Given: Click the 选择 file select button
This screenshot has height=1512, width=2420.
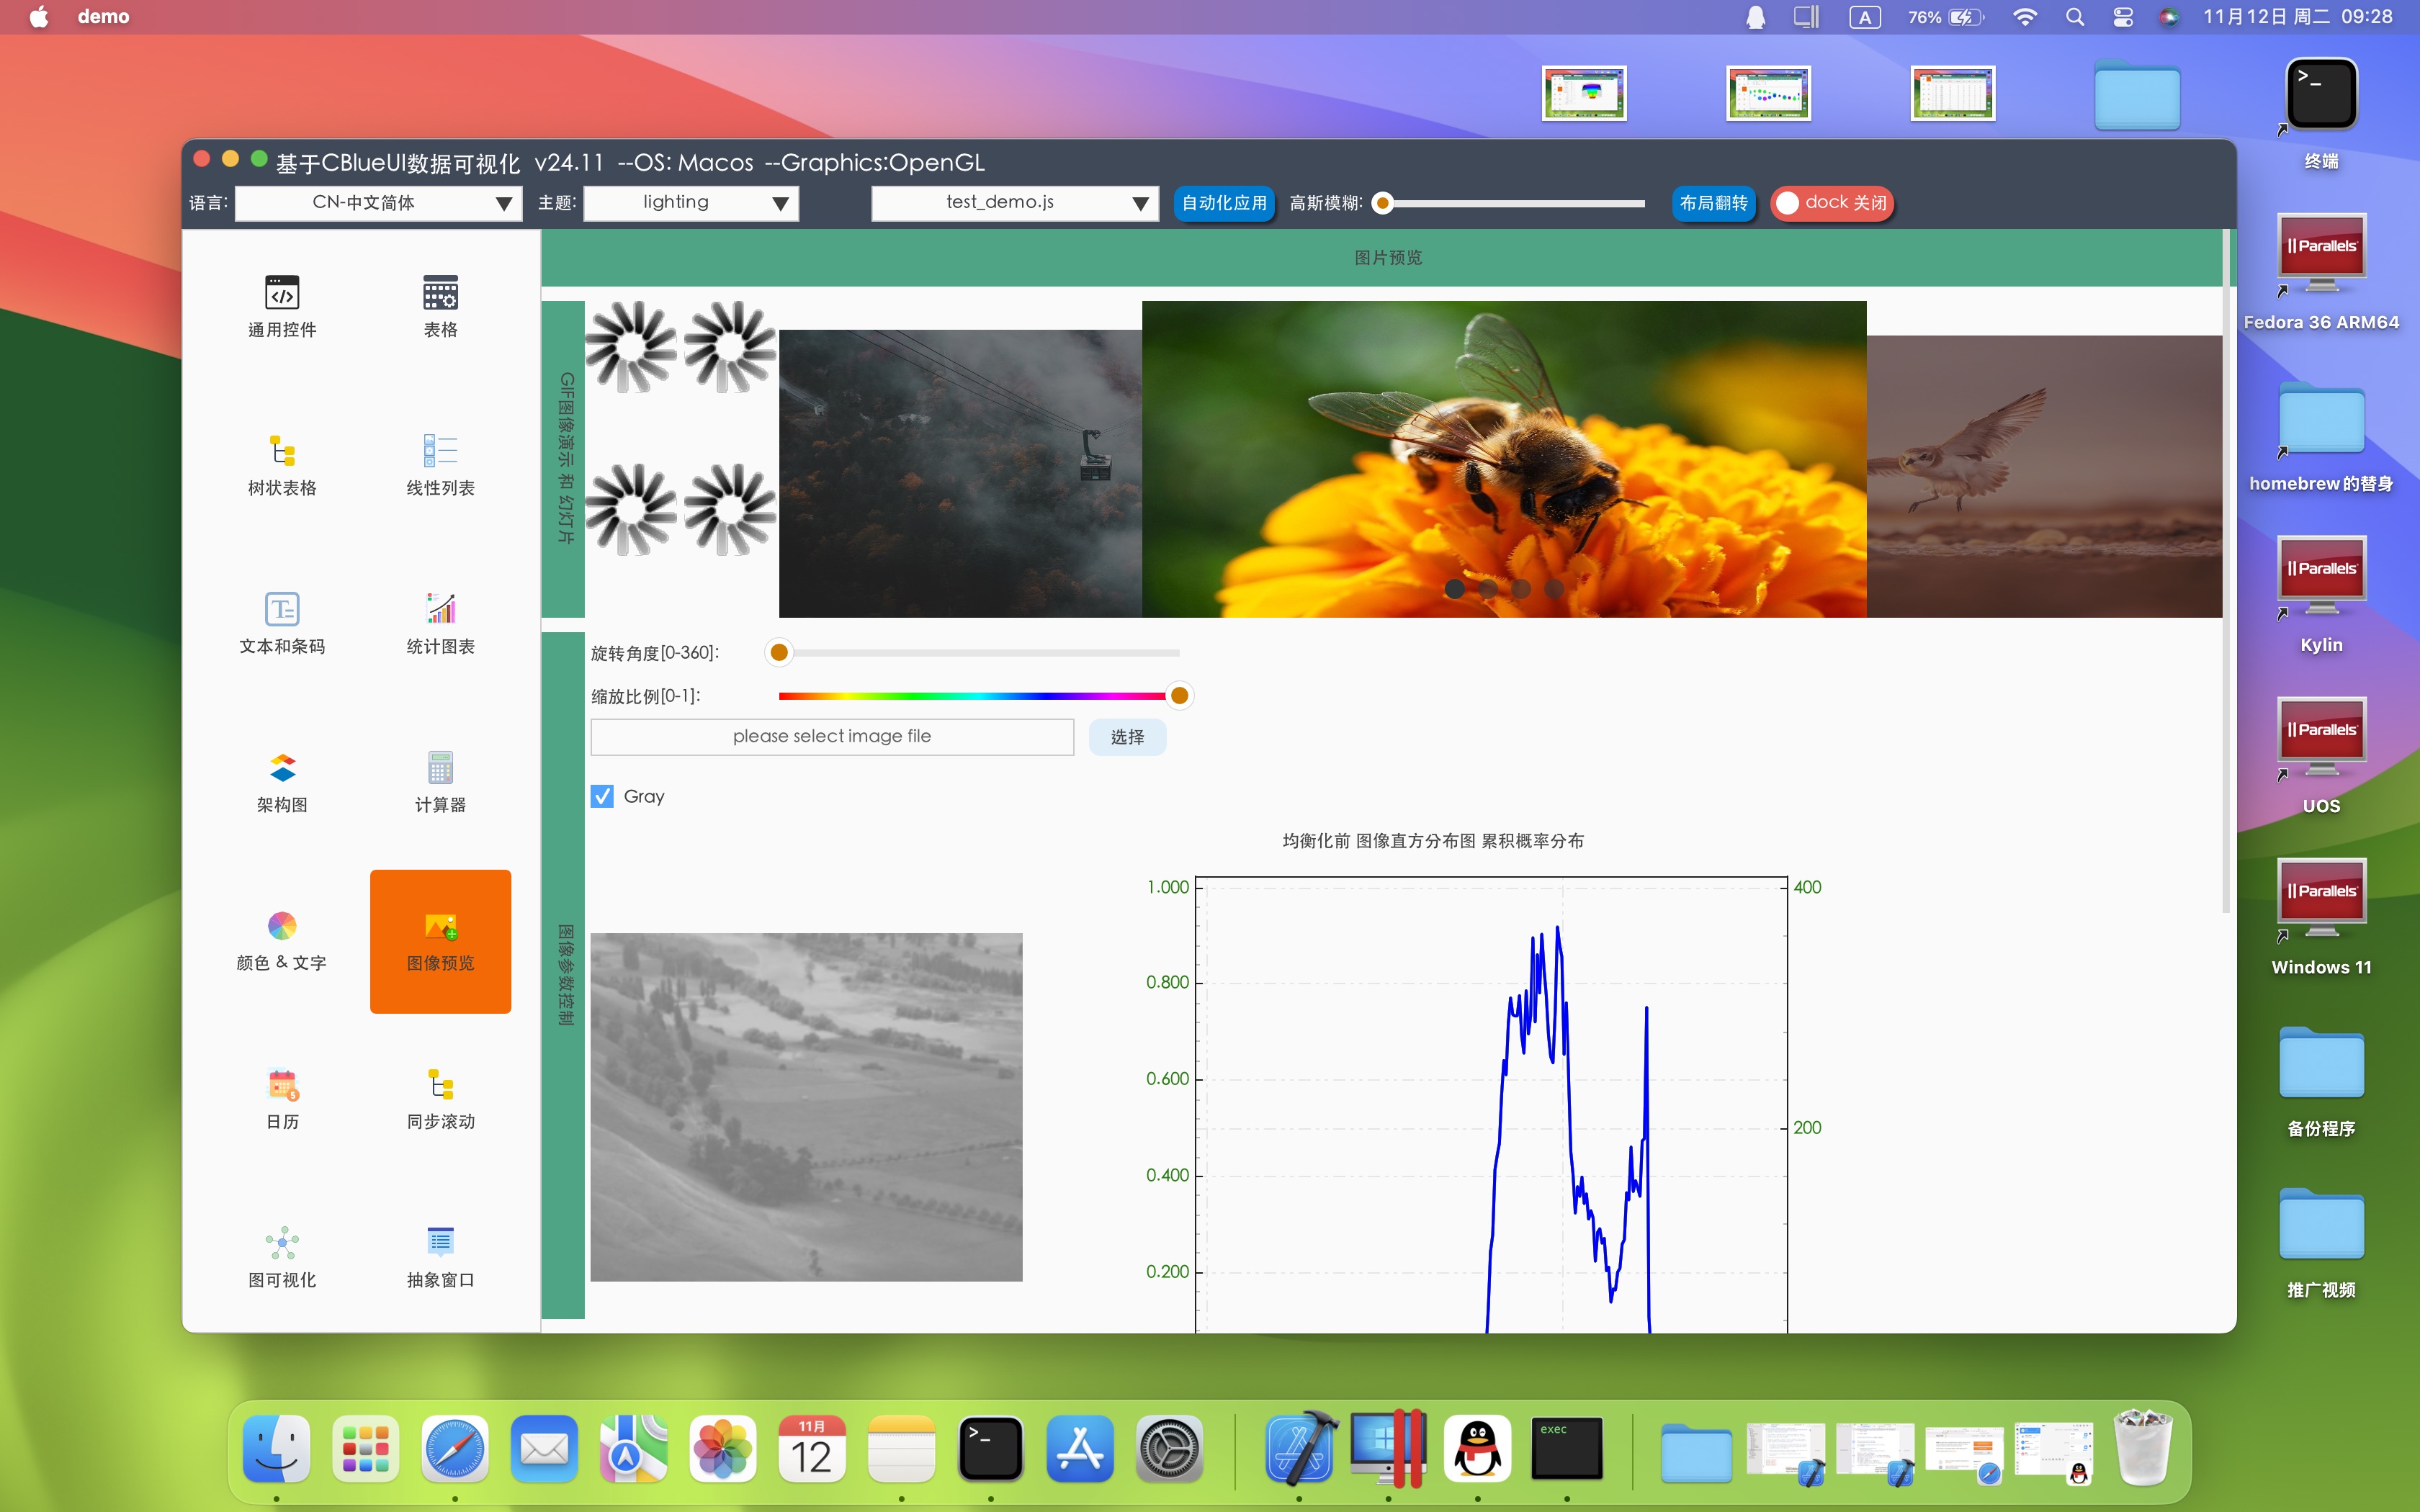Looking at the screenshot, I should pyautogui.click(x=1127, y=737).
